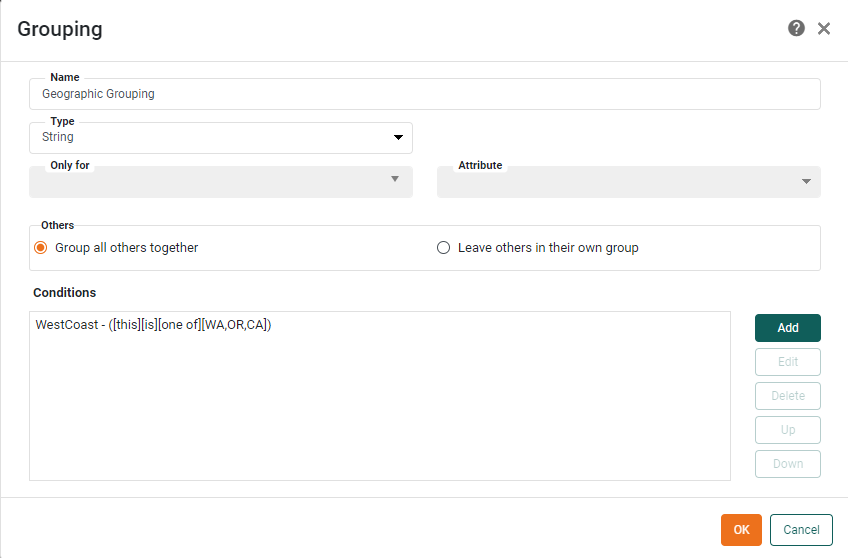
Task: Click the String value in Type field
Action: point(58,137)
